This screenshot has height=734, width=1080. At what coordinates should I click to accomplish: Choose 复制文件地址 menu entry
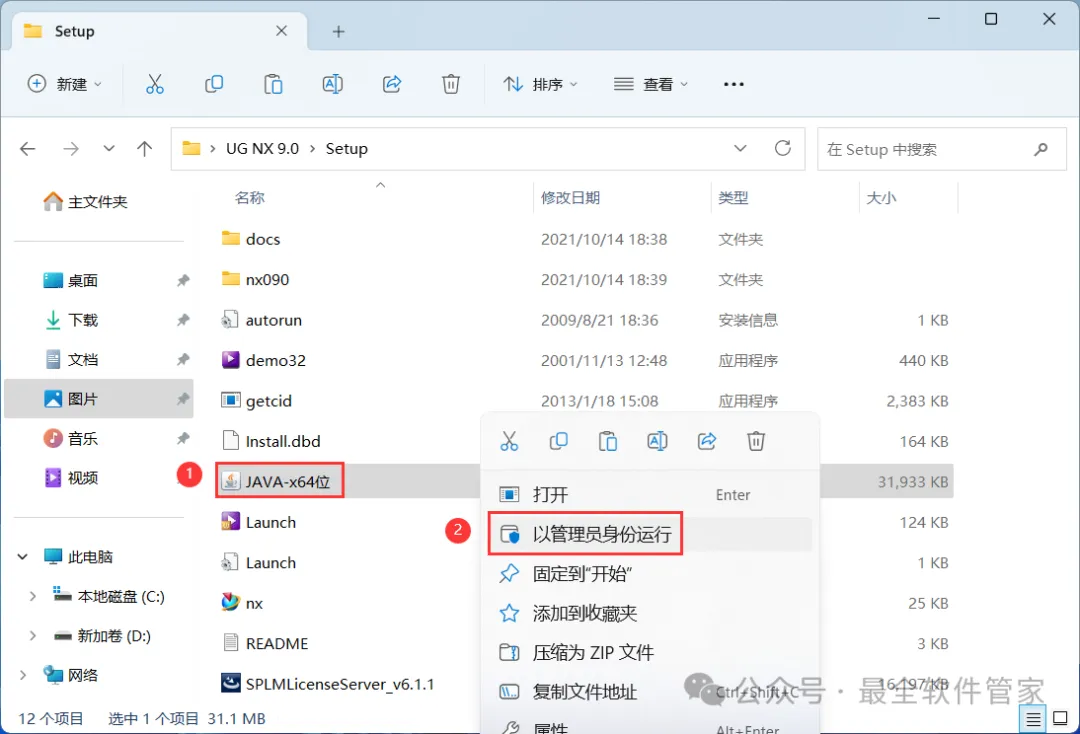pyautogui.click(x=650, y=691)
